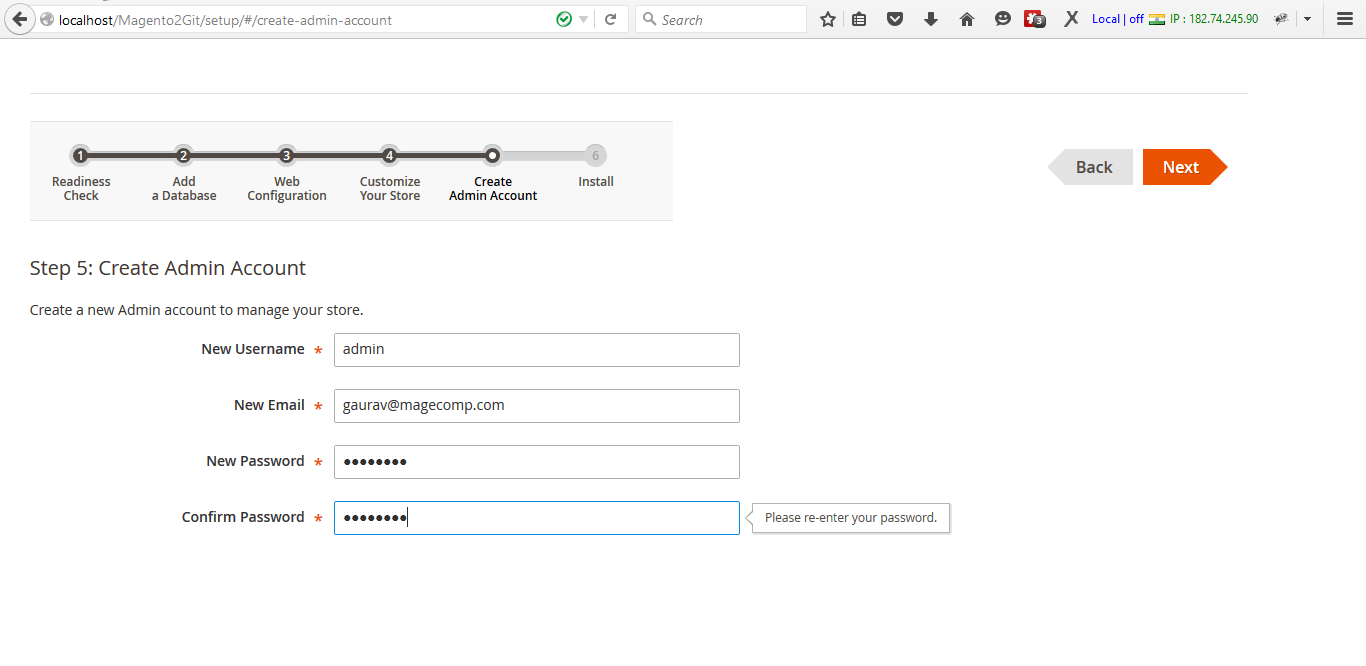Reload the current page

pos(611,19)
